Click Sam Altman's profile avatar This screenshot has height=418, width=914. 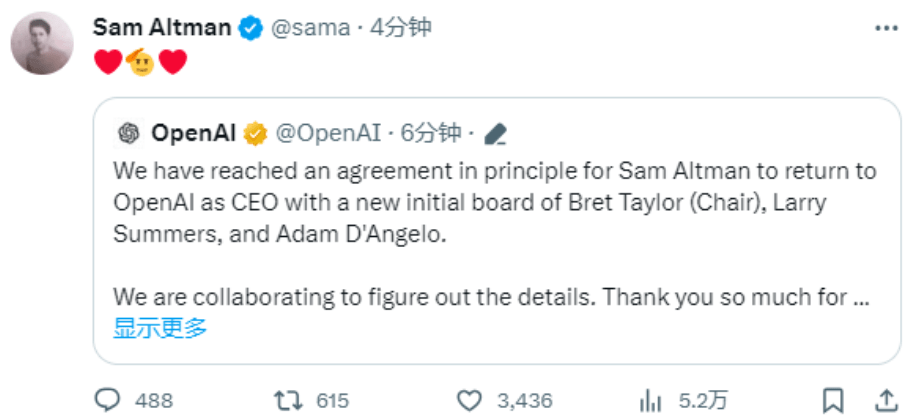pos(41,45)
